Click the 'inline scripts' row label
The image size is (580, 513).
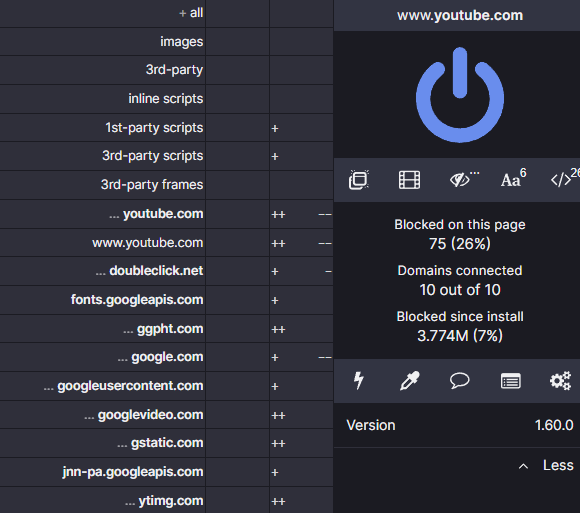[166, 99]
